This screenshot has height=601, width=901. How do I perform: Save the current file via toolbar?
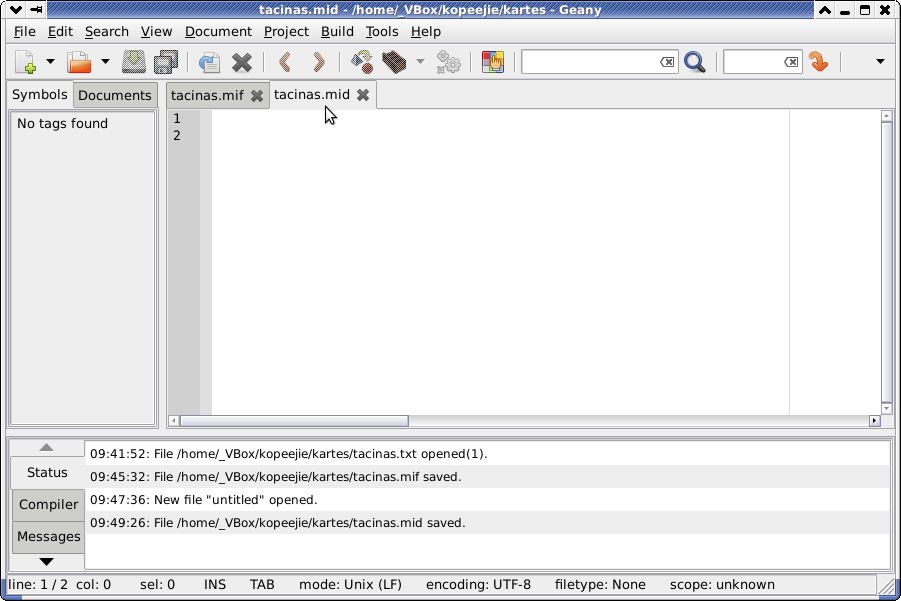point(133,62)
